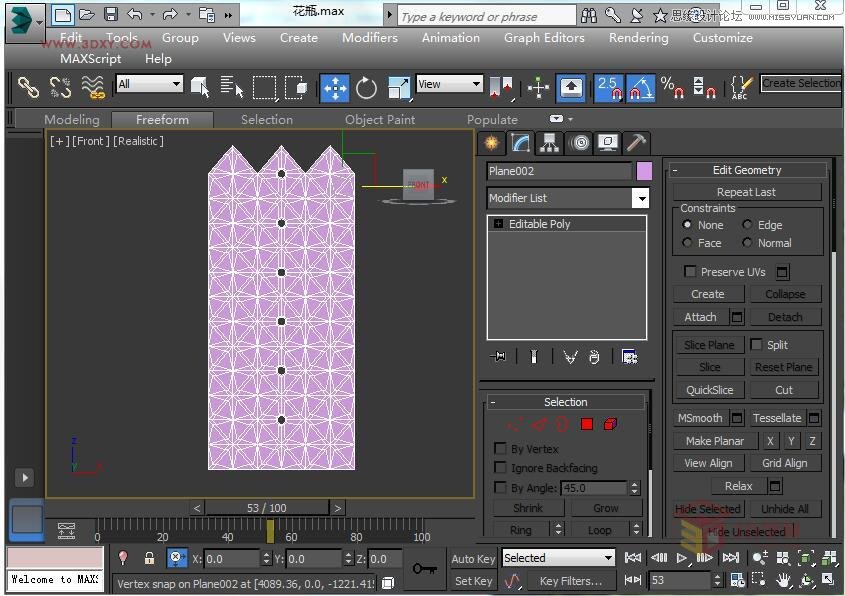
Task: Enable the Preserve UVs checkbox
Action: [x=690, y=272]
